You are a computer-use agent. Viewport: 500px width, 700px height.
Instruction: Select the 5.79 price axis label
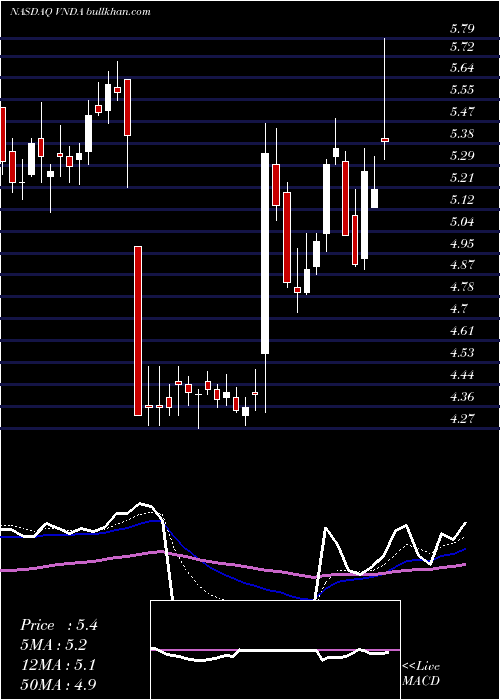pyautogui.click(x=462, y=29)
